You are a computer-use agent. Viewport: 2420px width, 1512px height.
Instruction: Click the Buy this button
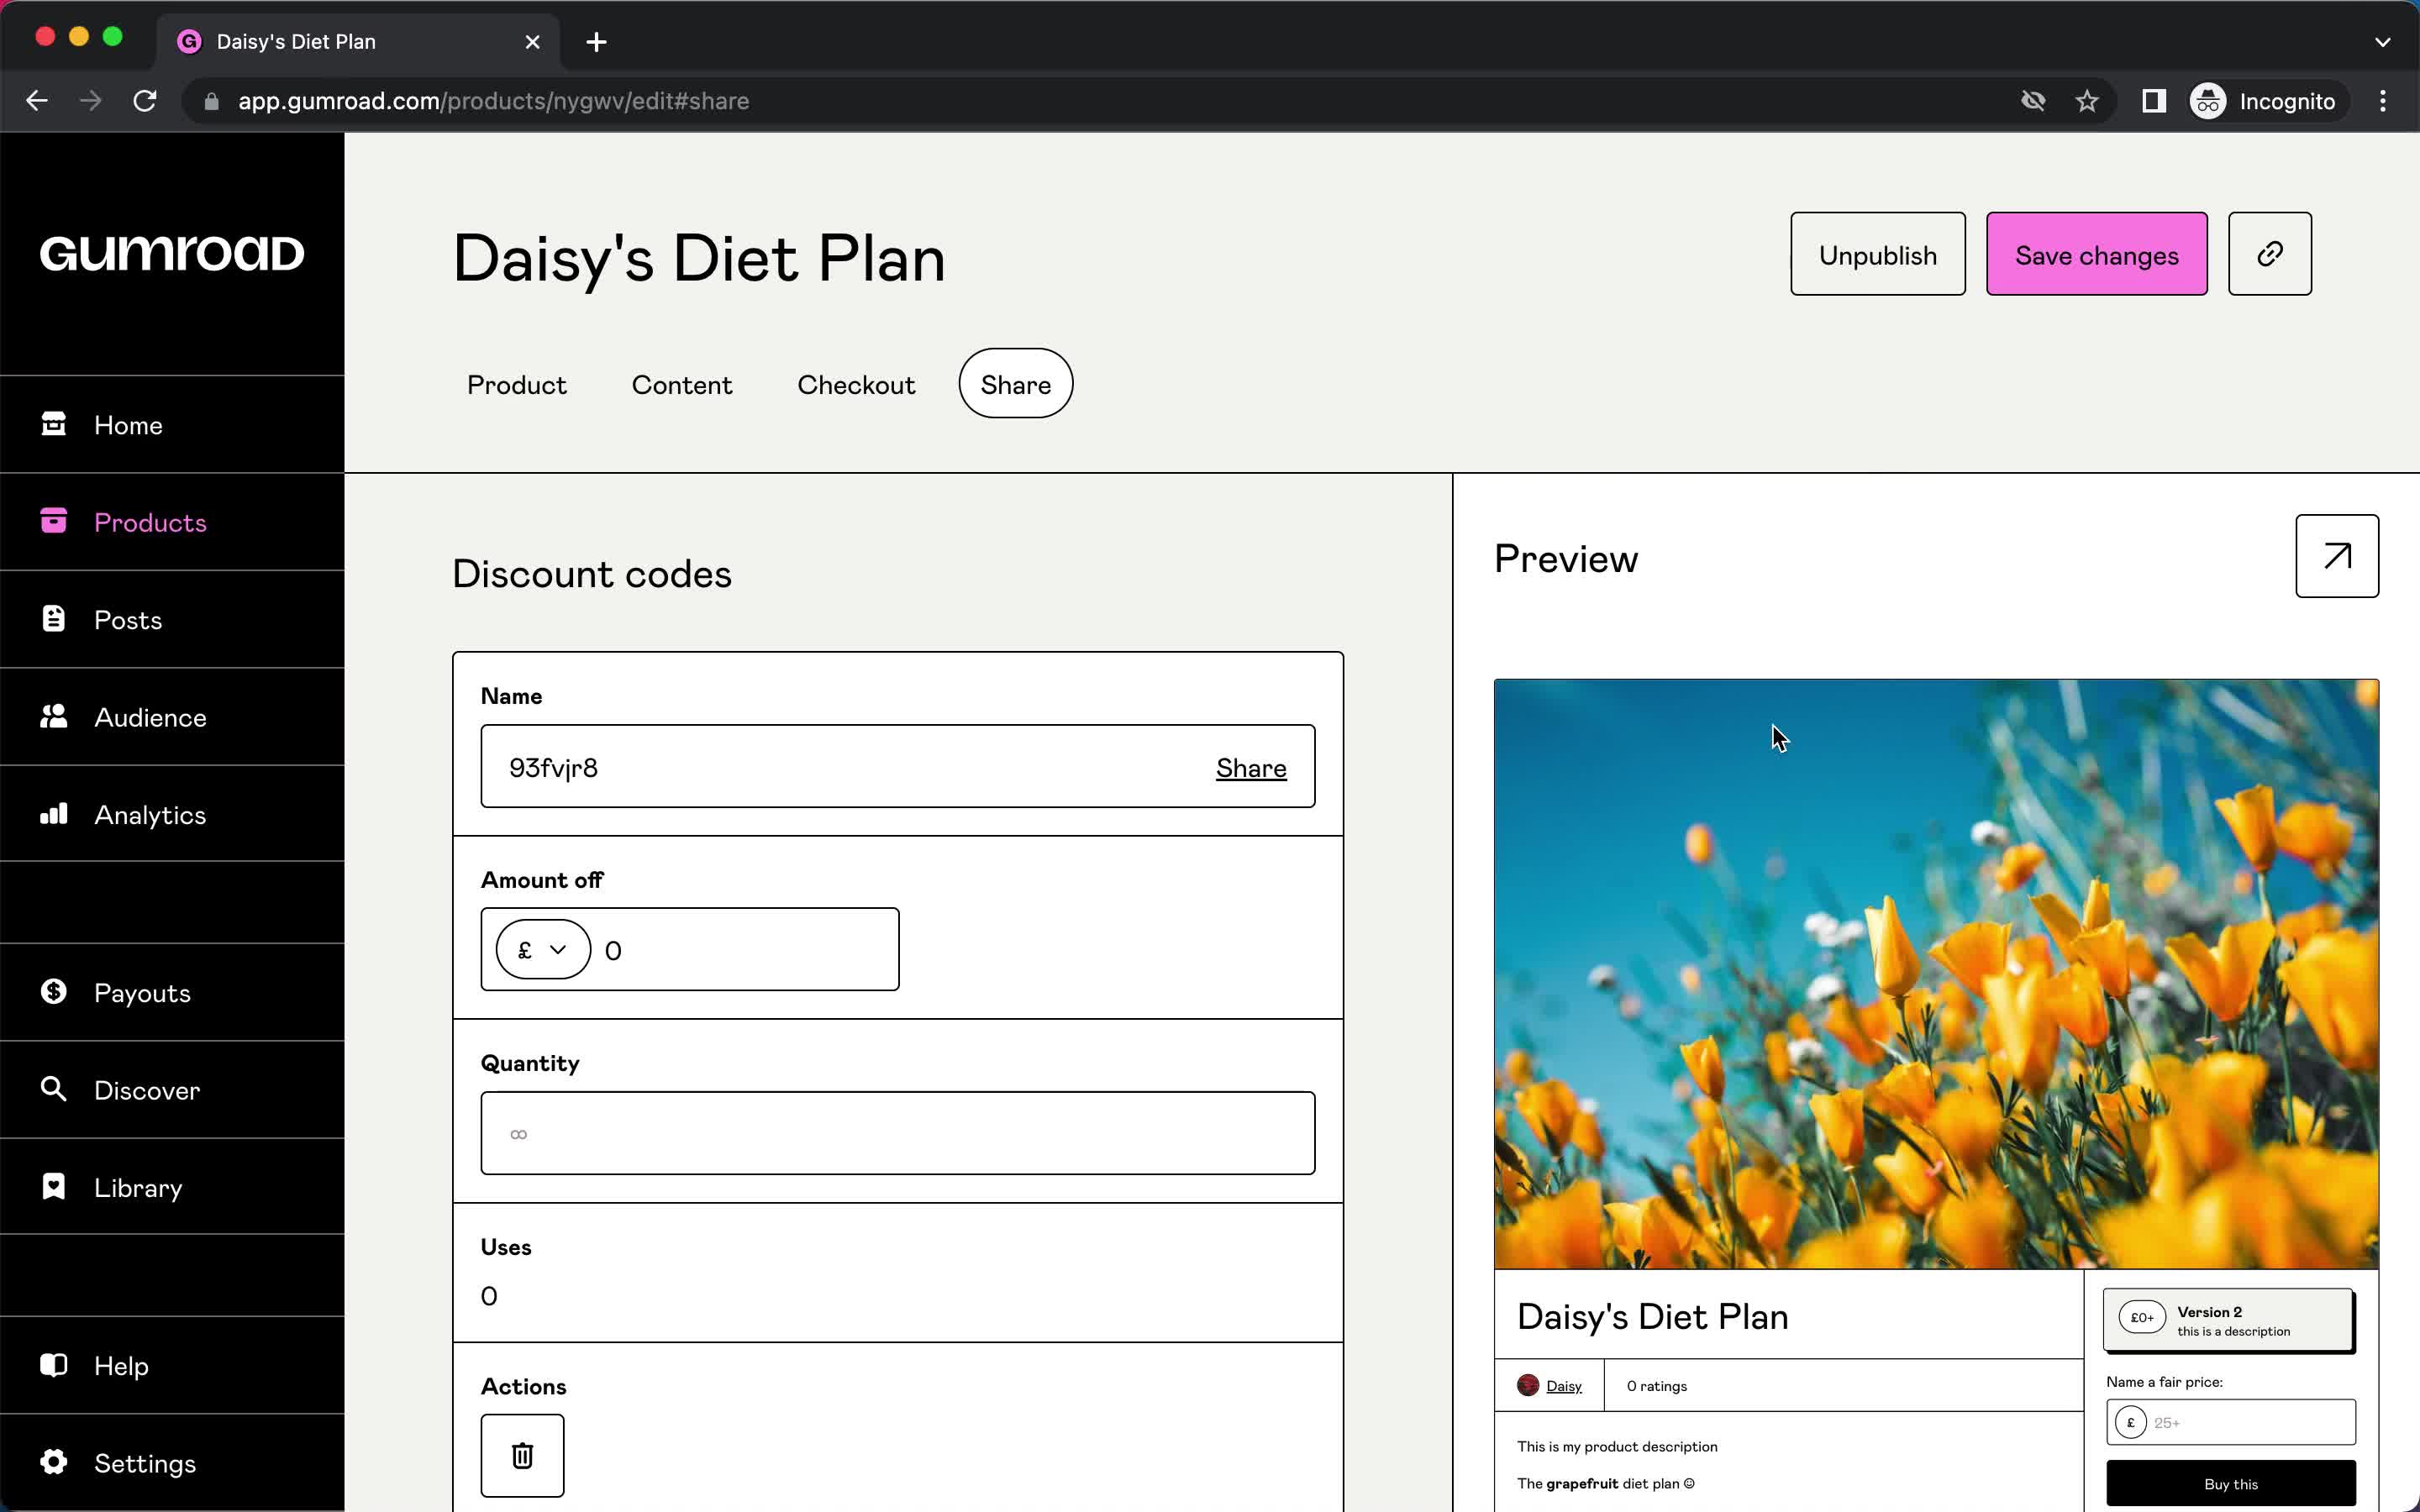[2231, 1484]
